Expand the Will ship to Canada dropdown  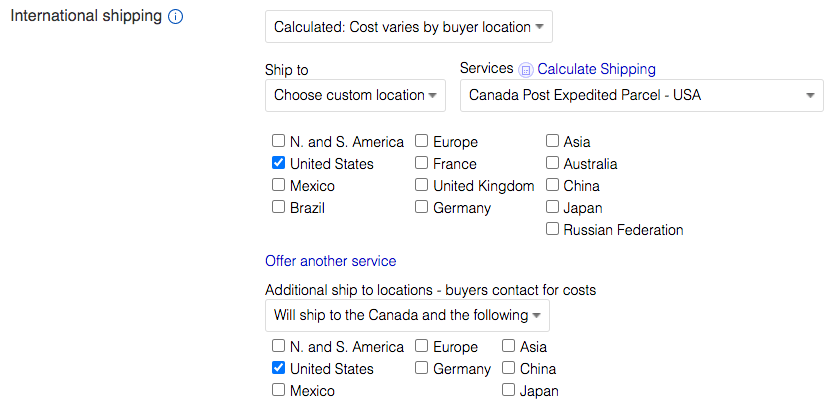click(x=407, y=315)
